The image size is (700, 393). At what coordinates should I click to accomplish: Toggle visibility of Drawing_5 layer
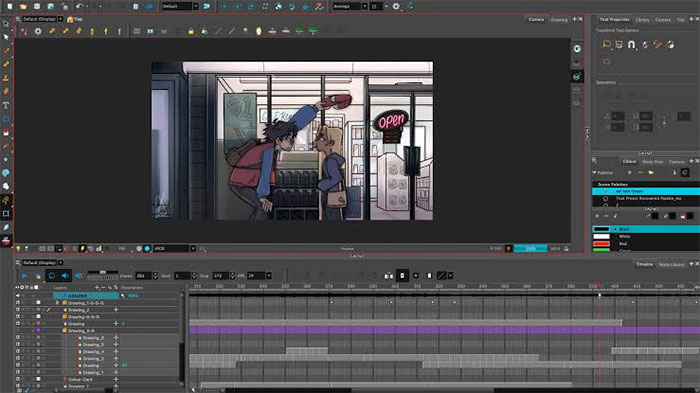[x=18, y=344]
